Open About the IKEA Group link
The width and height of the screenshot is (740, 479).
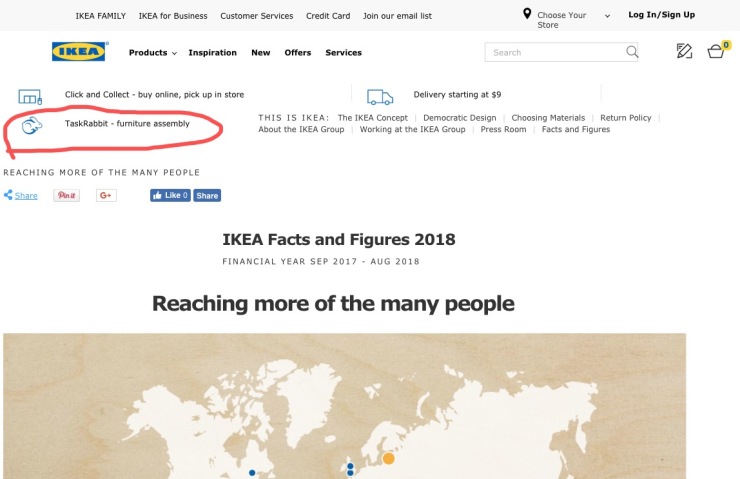coord(301,129)
